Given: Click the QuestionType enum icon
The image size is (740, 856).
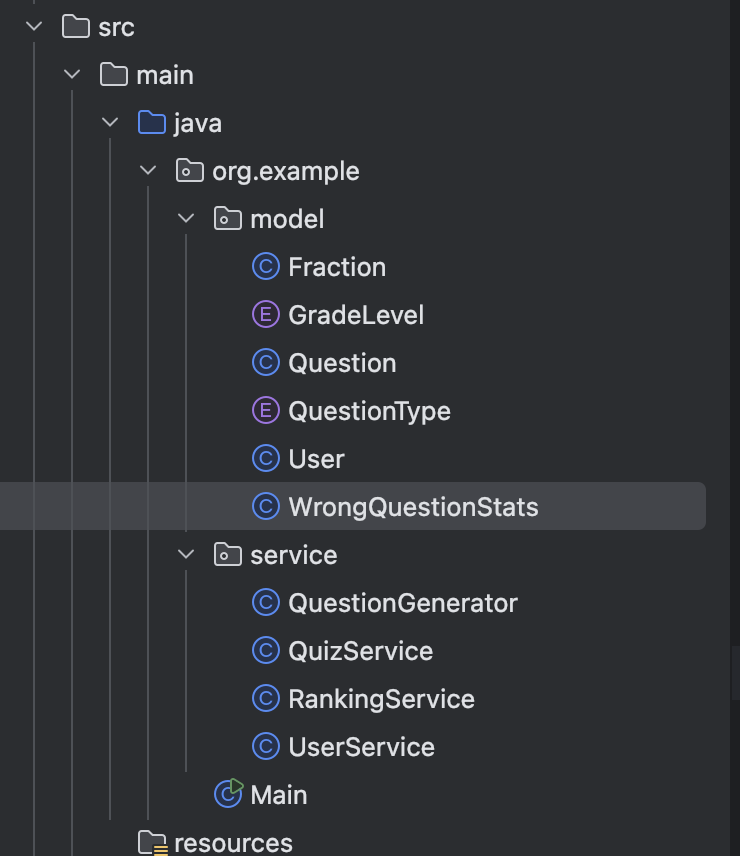Looking at the screenshot, I should [x=265, y=411].
